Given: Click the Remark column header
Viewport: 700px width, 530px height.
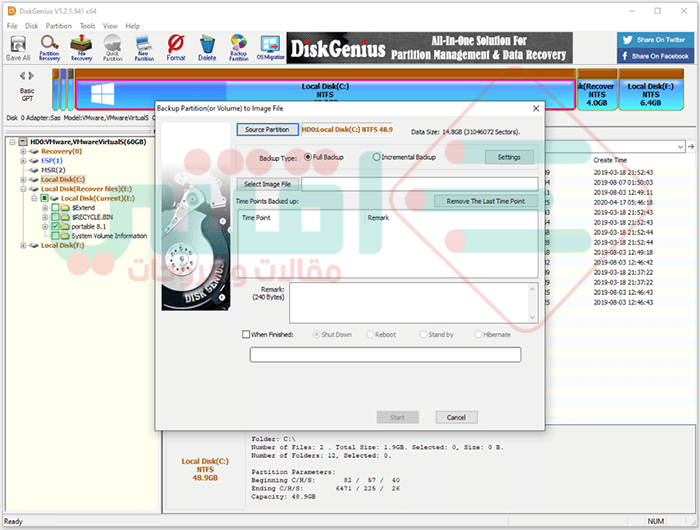Looking at the screenshot, I should point(378,218).
